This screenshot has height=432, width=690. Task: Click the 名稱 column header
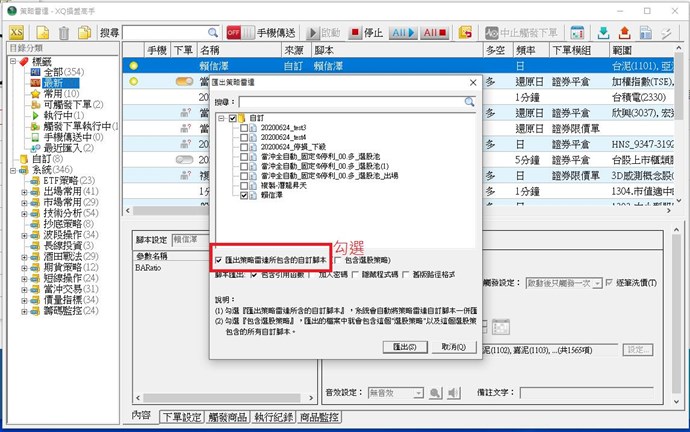click(x=239, y=50)
